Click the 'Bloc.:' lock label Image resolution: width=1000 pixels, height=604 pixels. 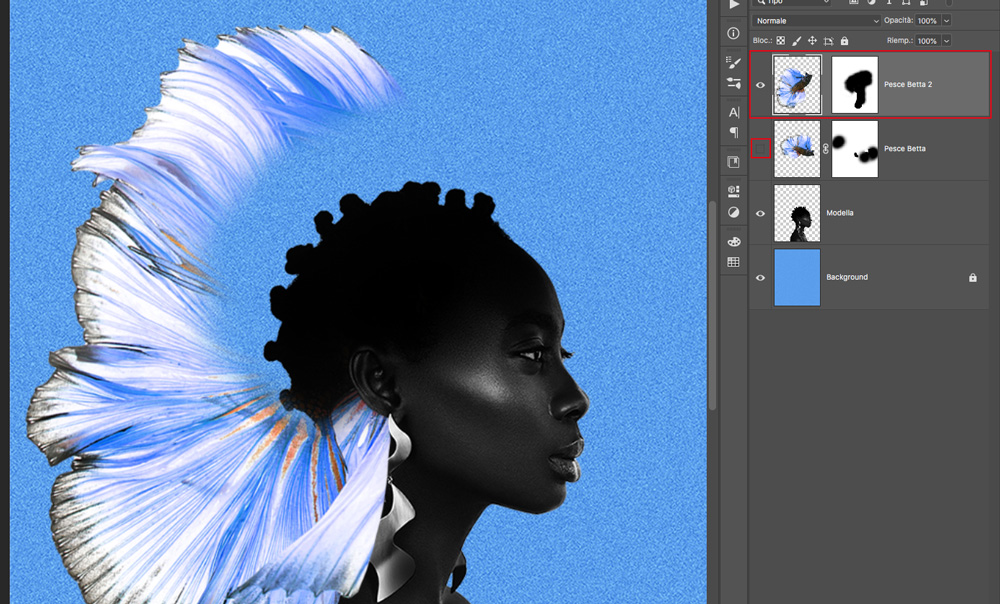762,40
